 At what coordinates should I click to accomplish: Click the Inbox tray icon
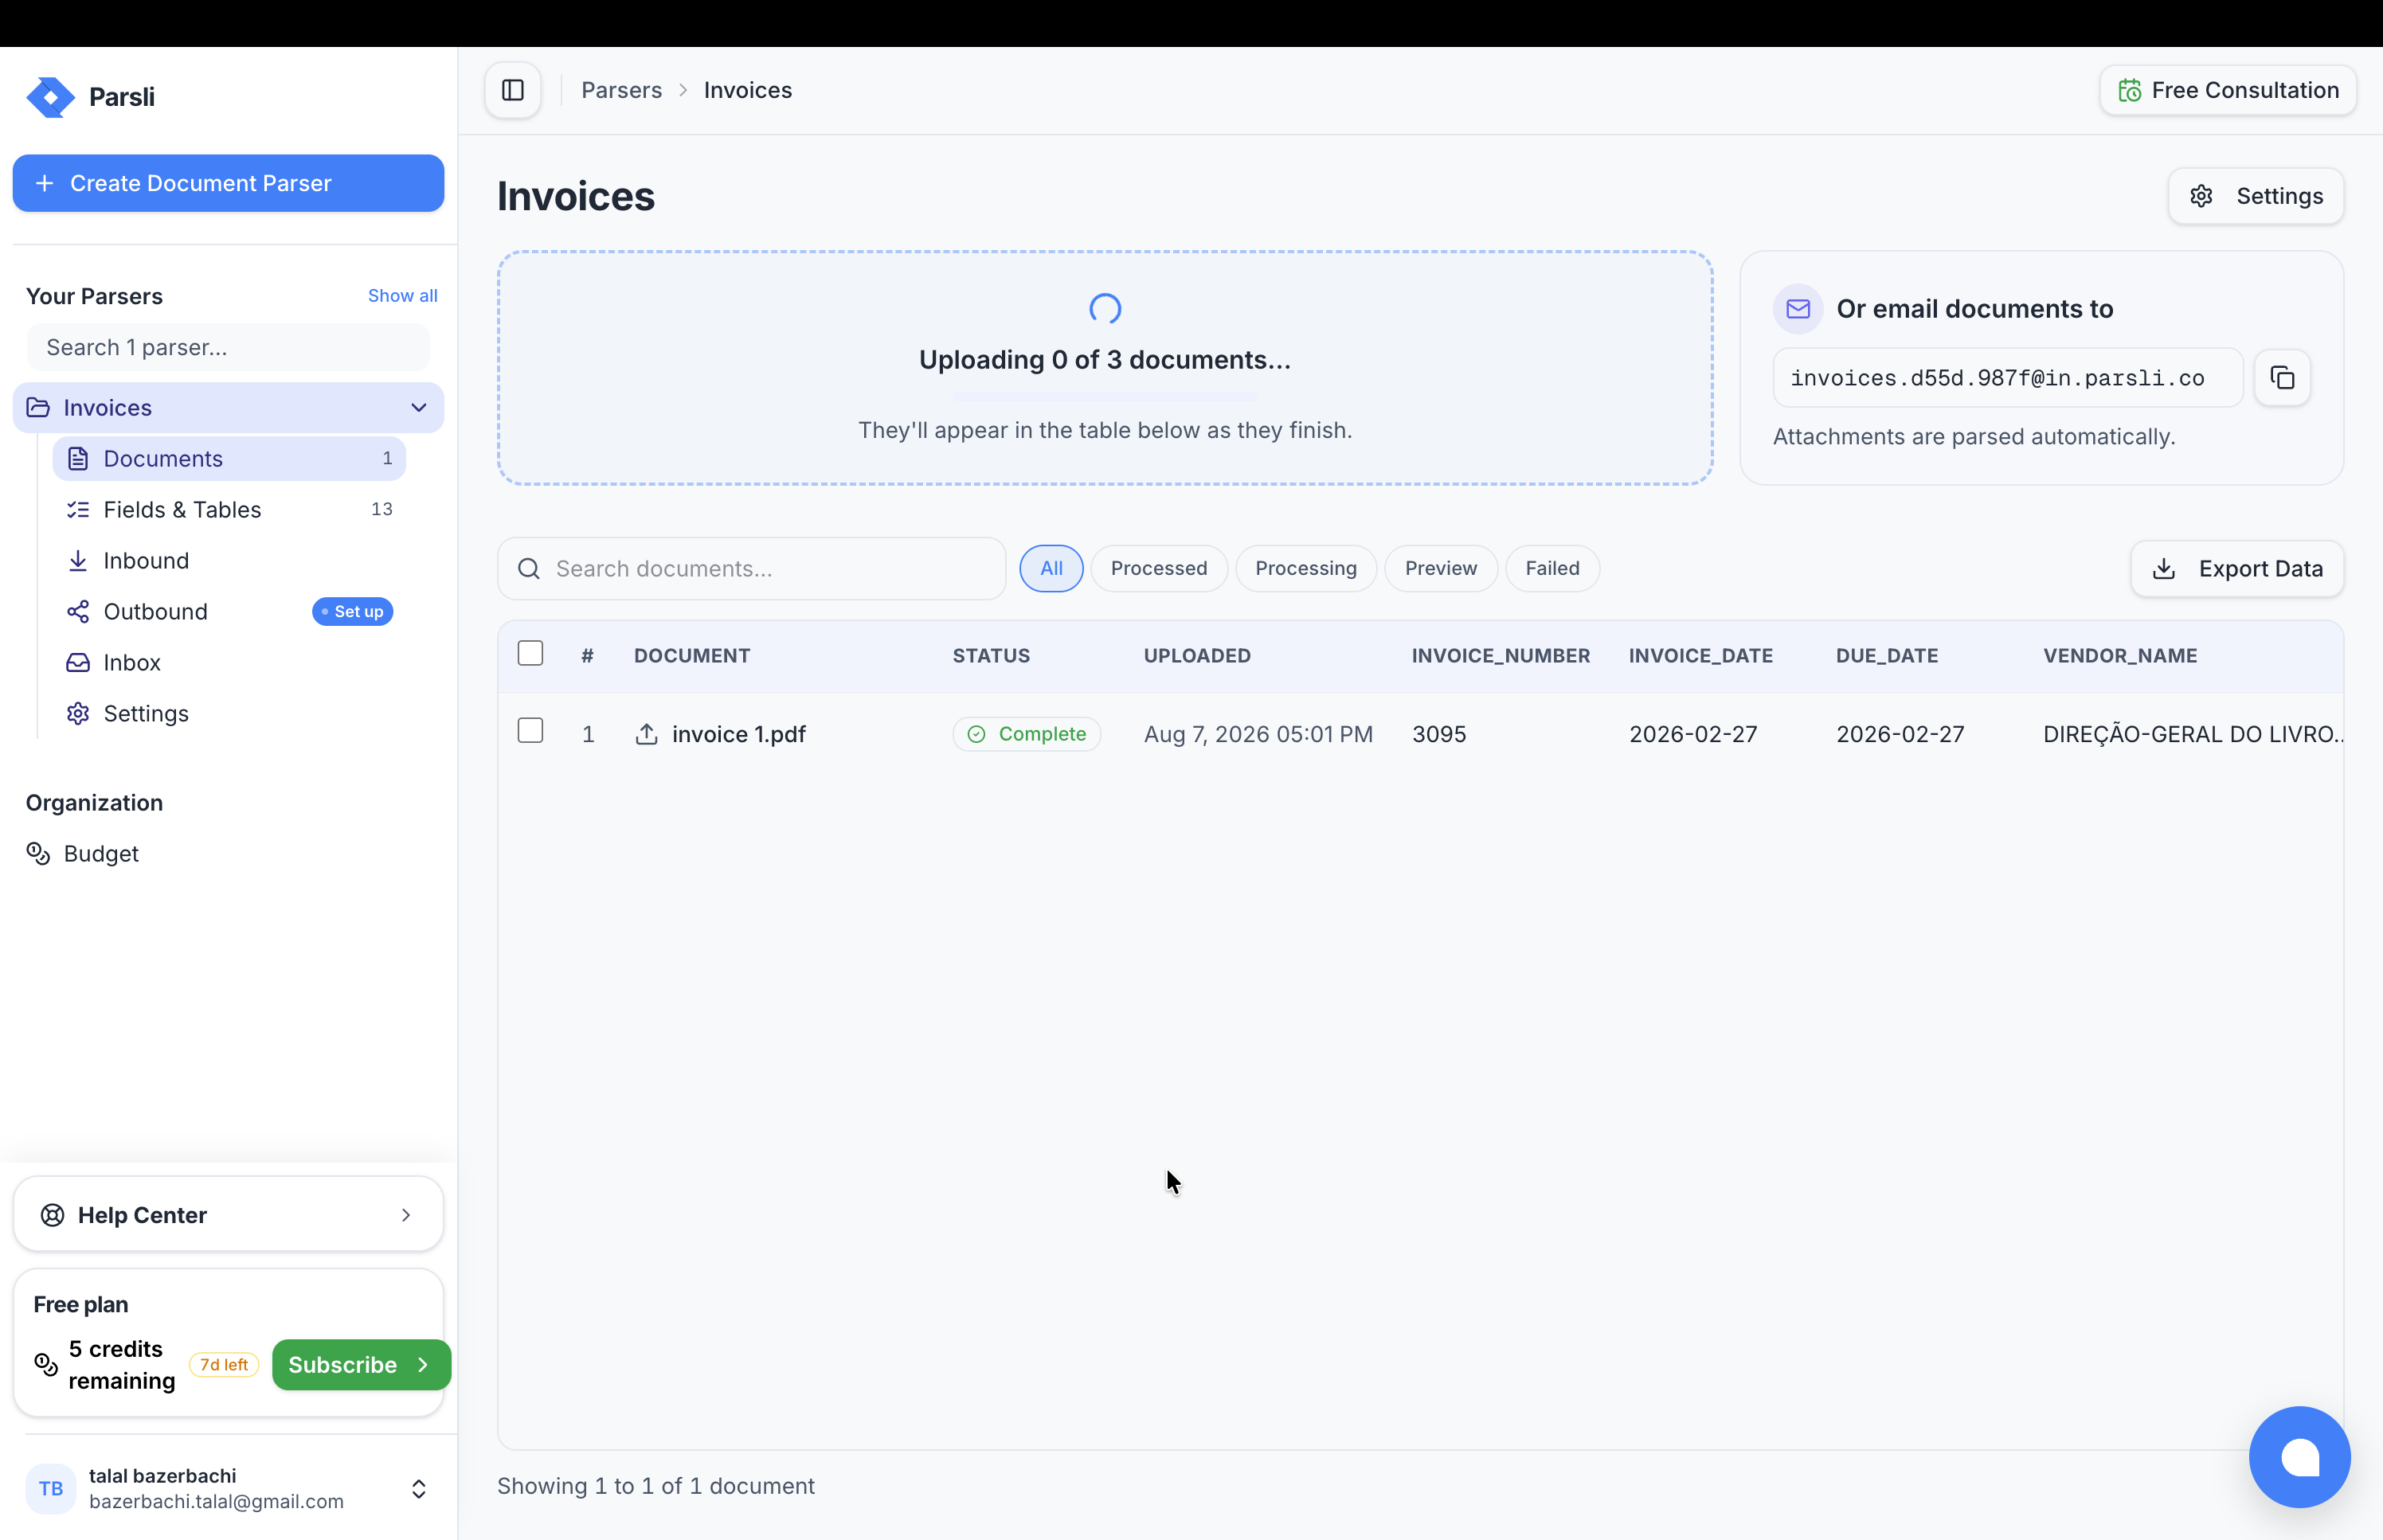[78, 663]
